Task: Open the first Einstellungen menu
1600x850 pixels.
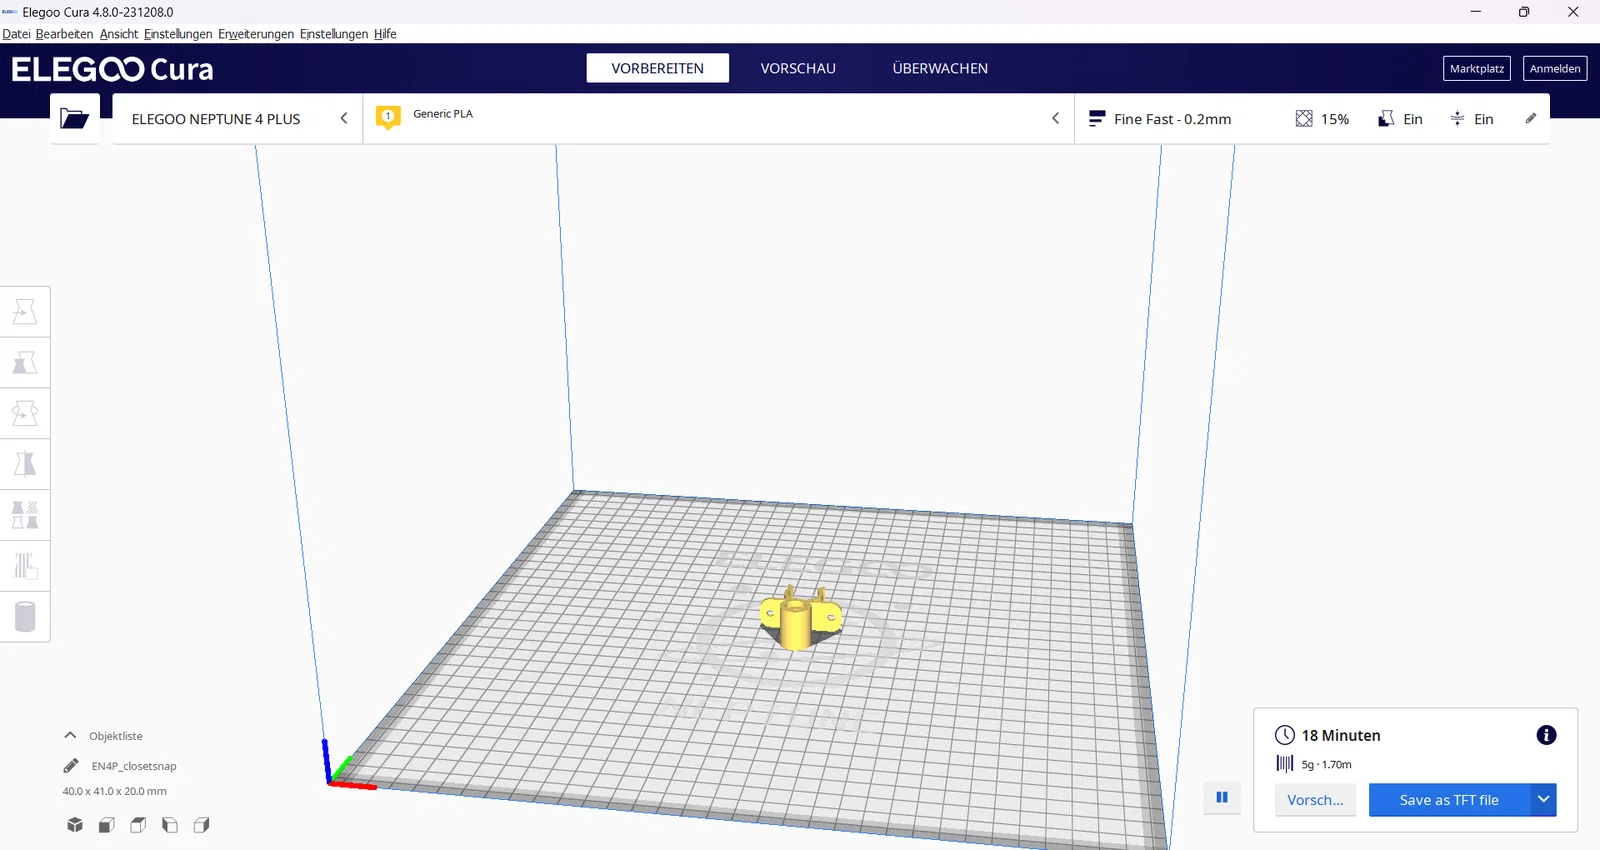Action: pos(178,34)
